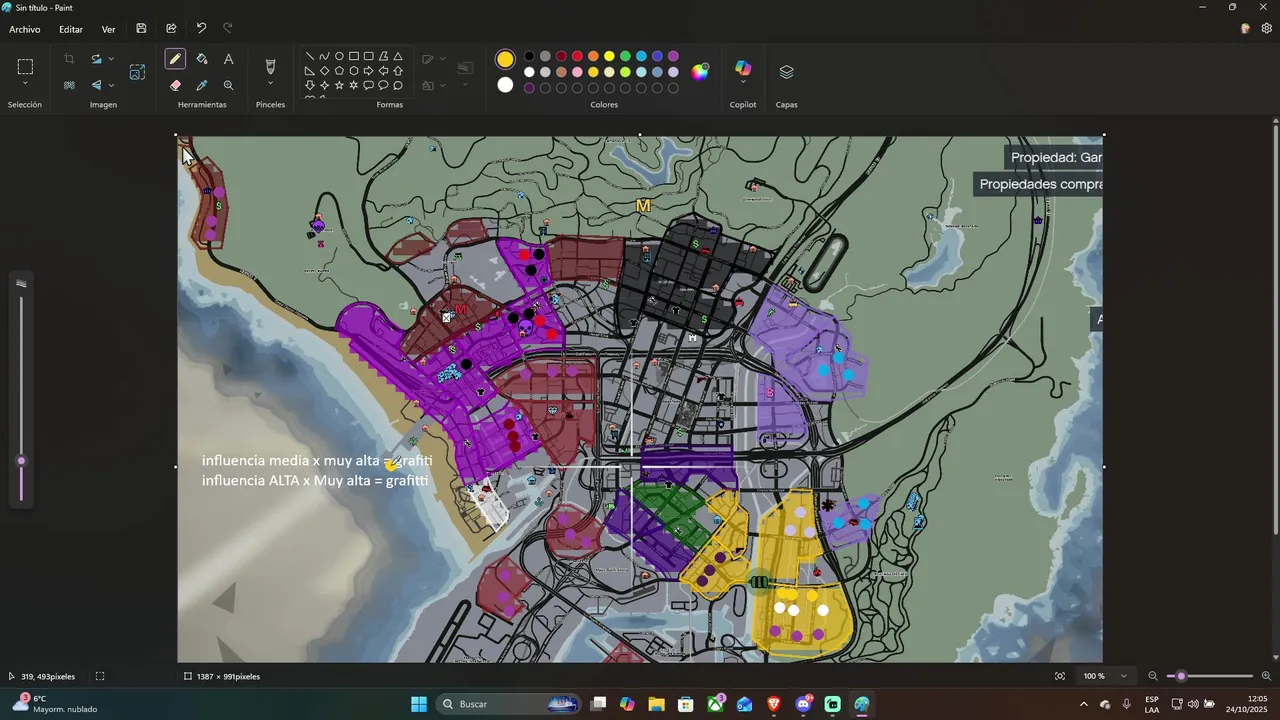1280x720 pixels.
Task: Expand the Rotate options arrow
Action: 110,60
